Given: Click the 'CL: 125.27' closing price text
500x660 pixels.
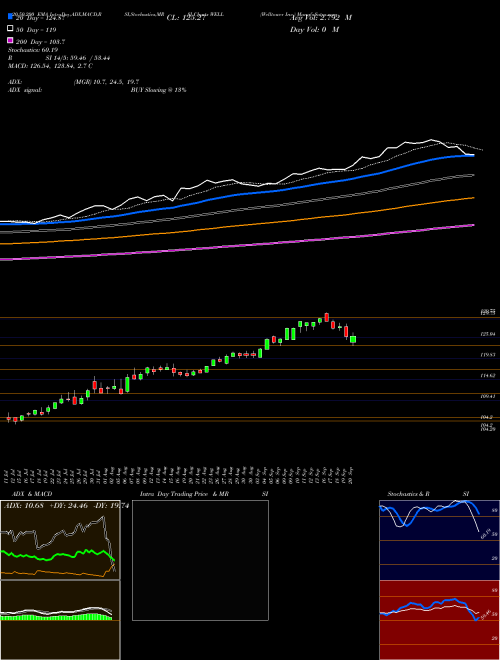Looking at the screenshot, I should [186, 18].
